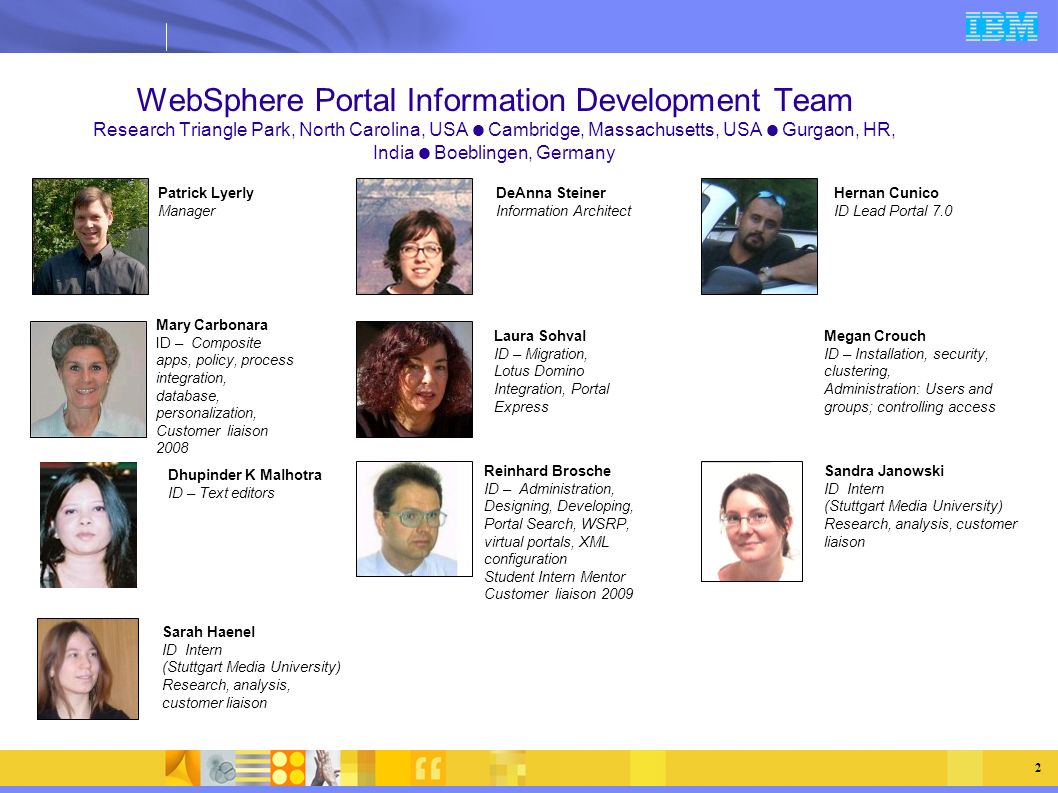1058x793 pixels.
Task: Select Hernan Cunico's photo
Action: pos(759,236)
